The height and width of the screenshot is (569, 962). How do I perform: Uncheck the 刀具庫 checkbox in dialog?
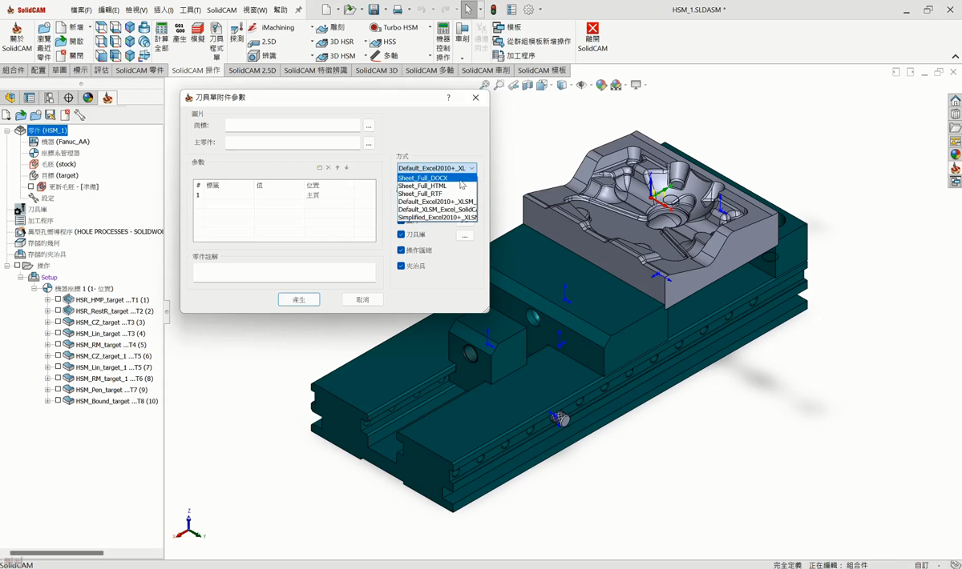pyautogui.click(x=401, y=235)
